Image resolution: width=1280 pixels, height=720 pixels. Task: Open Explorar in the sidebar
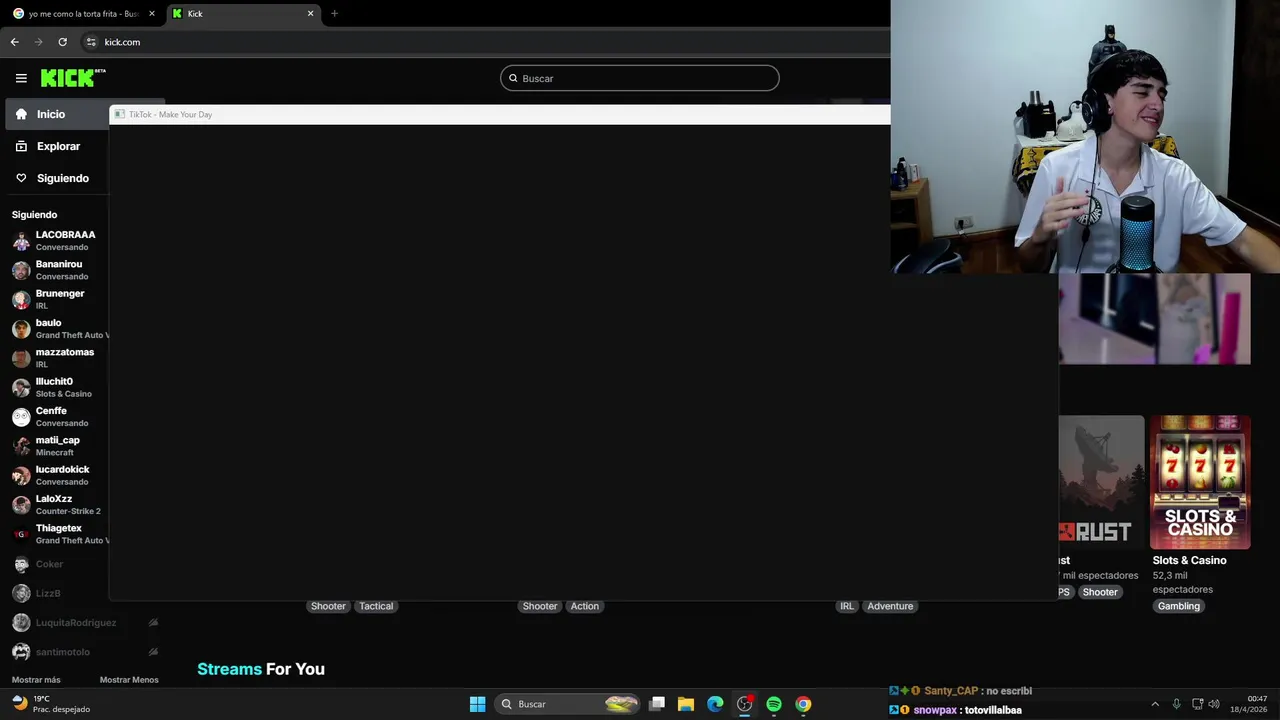[57, 146]
